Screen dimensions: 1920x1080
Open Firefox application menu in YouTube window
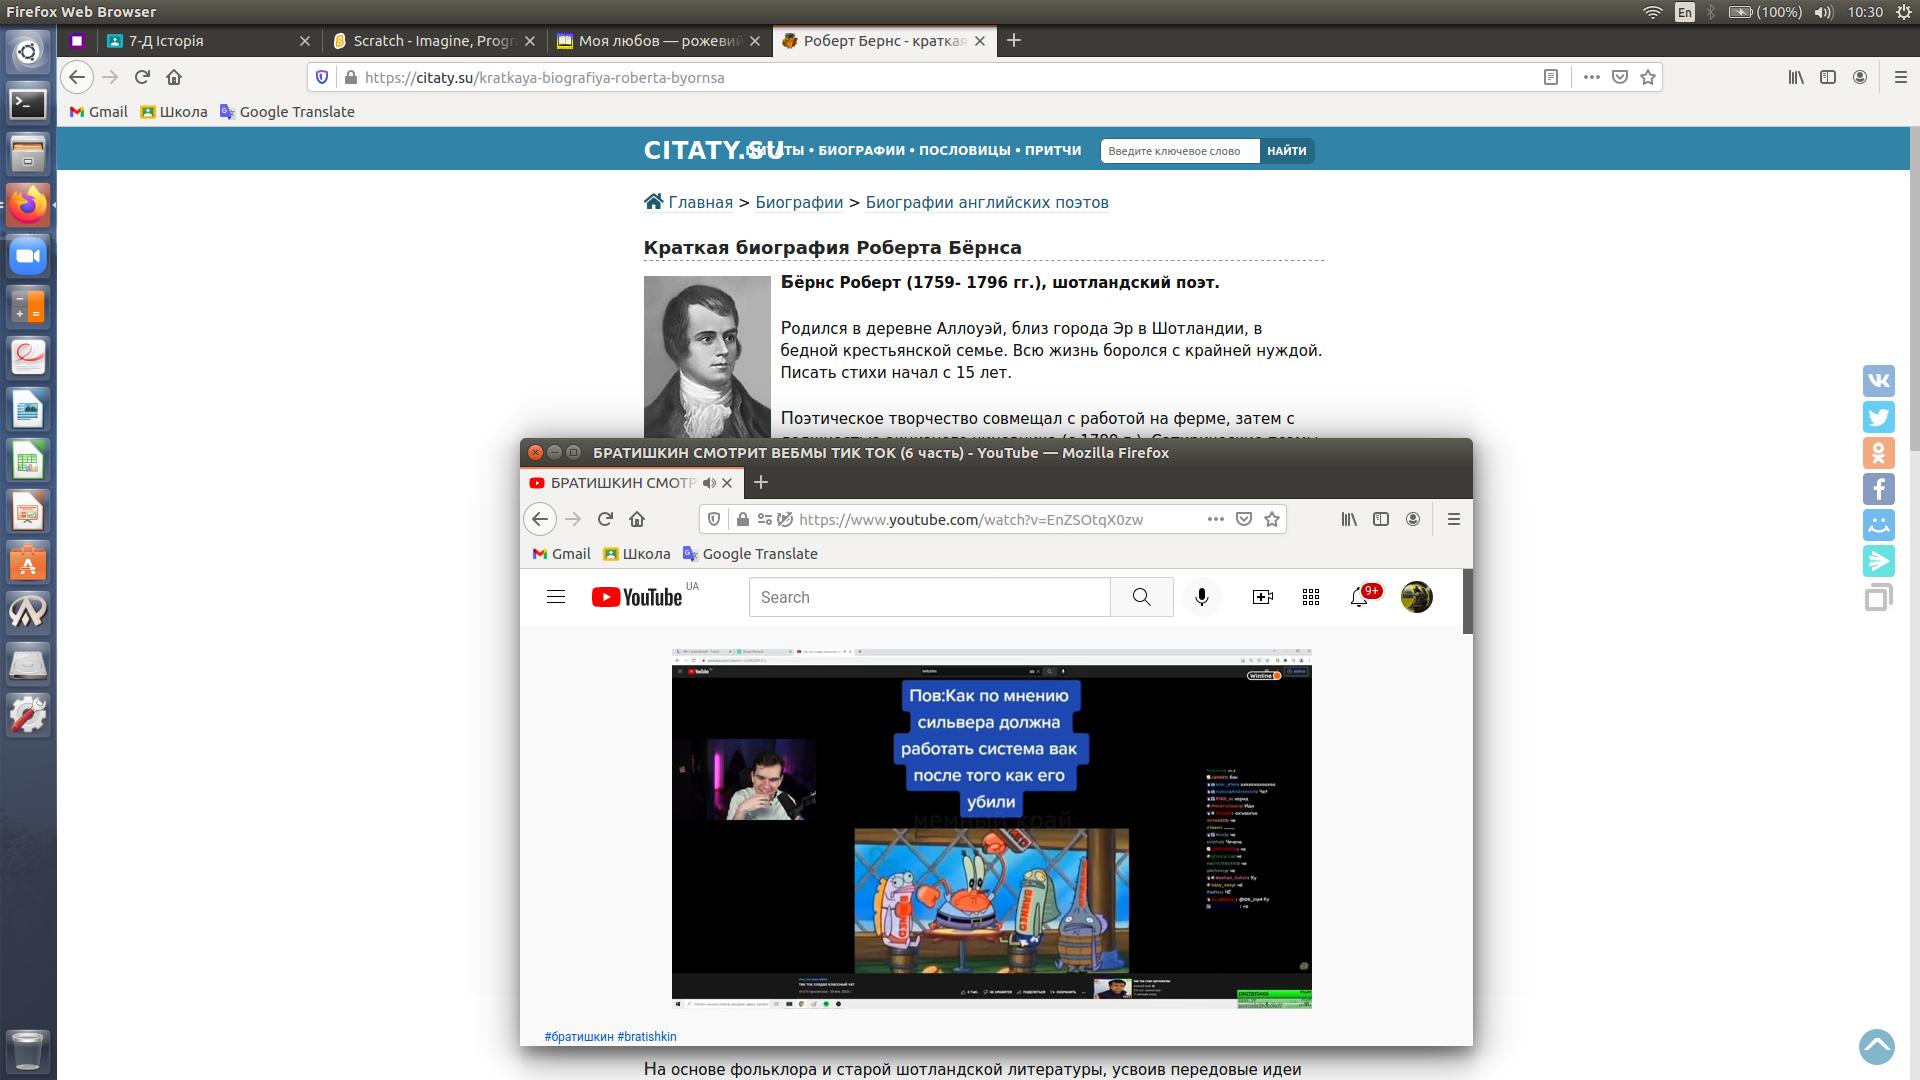click(x=1453, y=519)
